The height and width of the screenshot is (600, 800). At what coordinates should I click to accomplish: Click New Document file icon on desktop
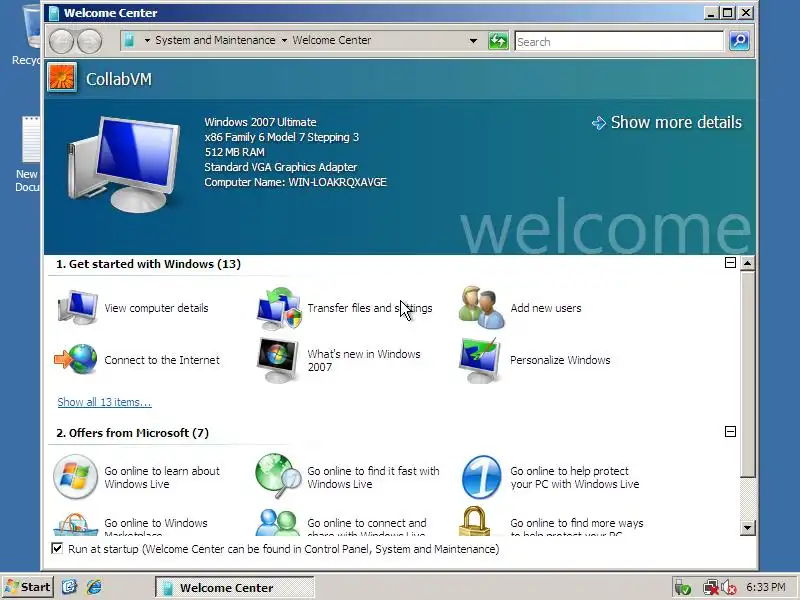point(30,153)
